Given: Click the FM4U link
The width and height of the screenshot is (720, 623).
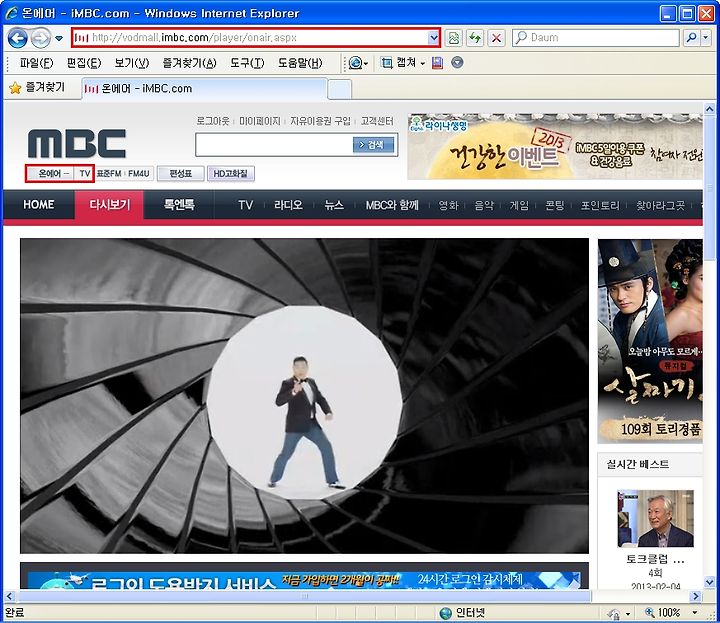Looking at the screenshot, I should (139, 174).
